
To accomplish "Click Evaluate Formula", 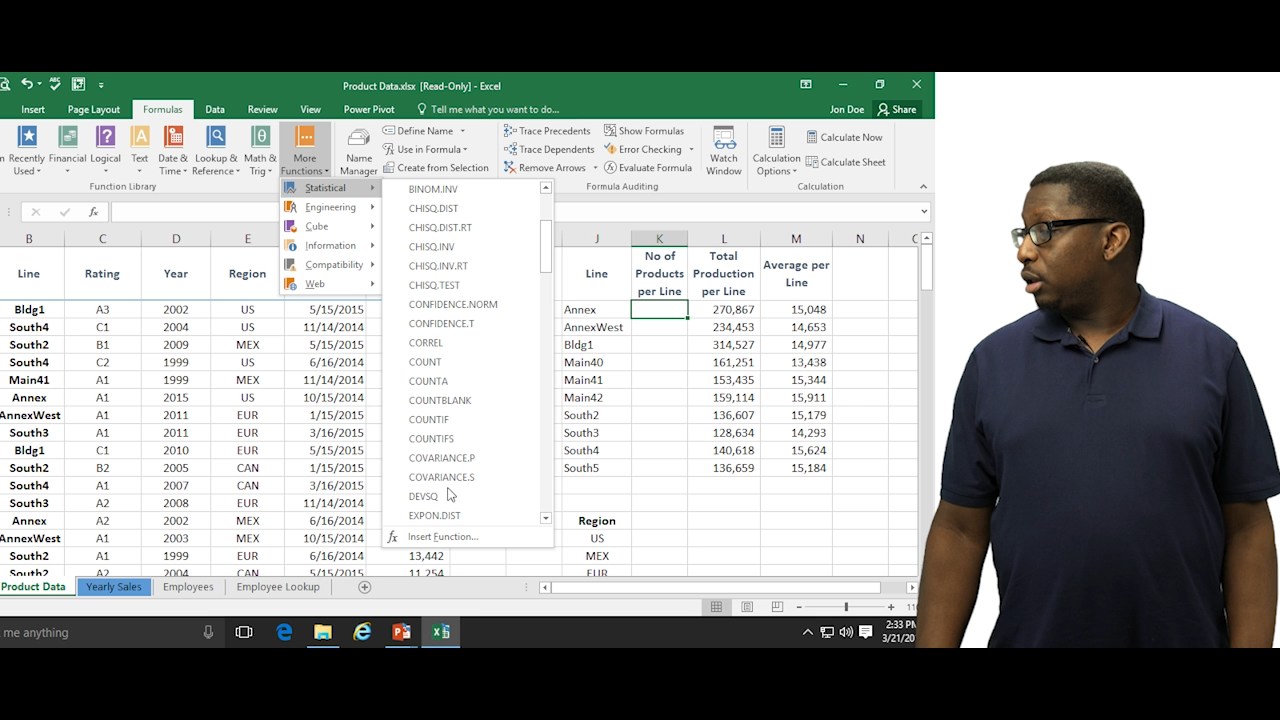I will (647, 168).
